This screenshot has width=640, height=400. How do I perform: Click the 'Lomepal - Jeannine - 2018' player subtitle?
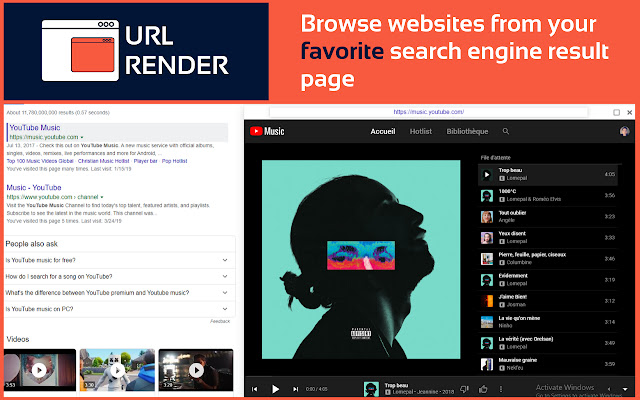423,392
